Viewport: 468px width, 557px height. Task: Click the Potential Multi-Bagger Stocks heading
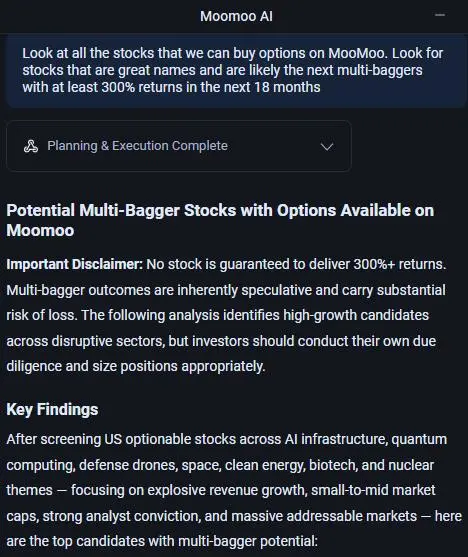[x=220, y=220]
